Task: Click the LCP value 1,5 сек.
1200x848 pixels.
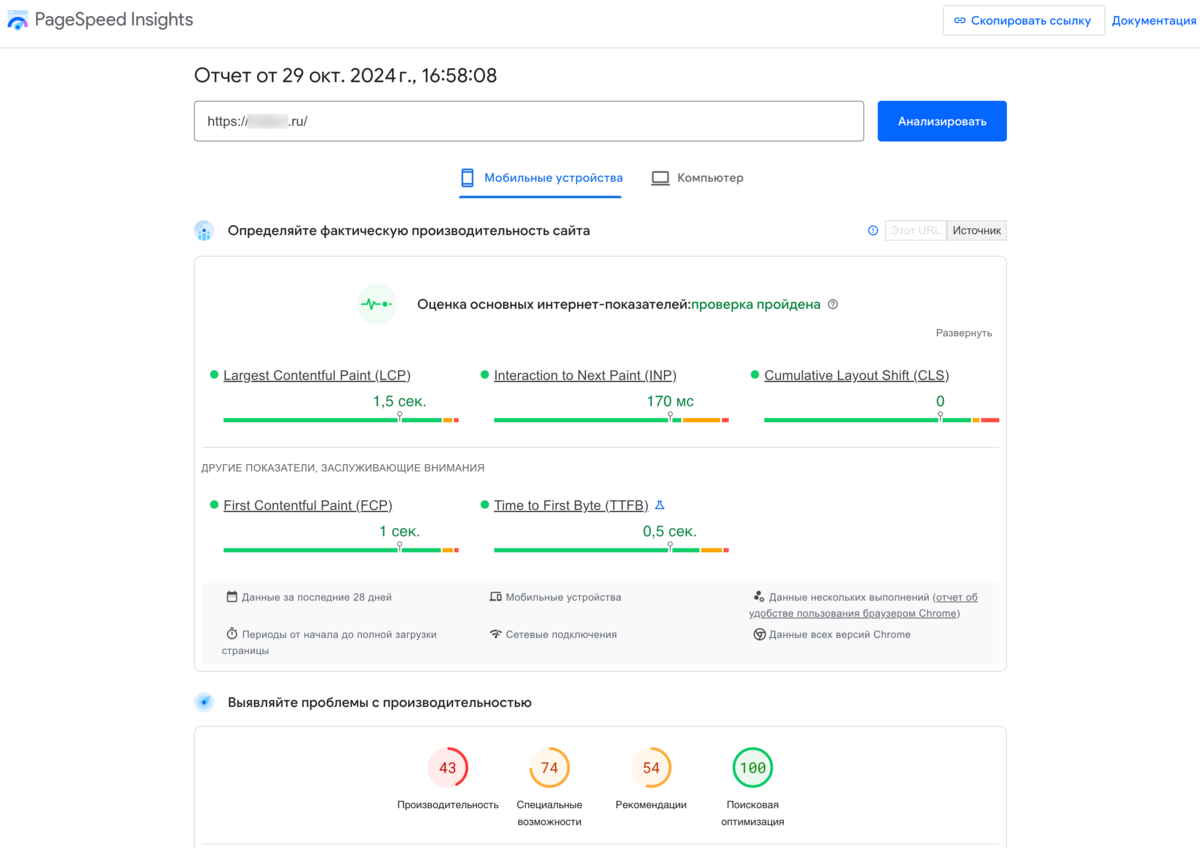Action: pos(400,401)
